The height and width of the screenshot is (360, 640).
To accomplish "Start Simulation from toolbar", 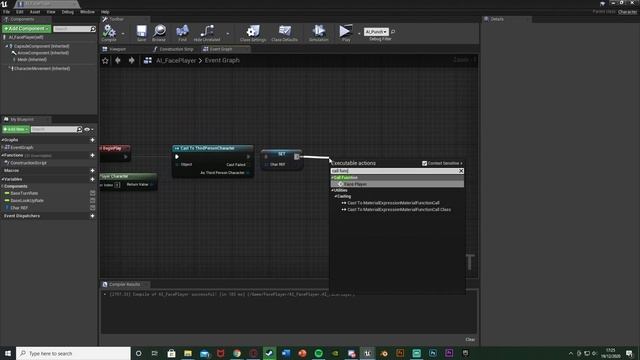I will click(x=318, y=32).
